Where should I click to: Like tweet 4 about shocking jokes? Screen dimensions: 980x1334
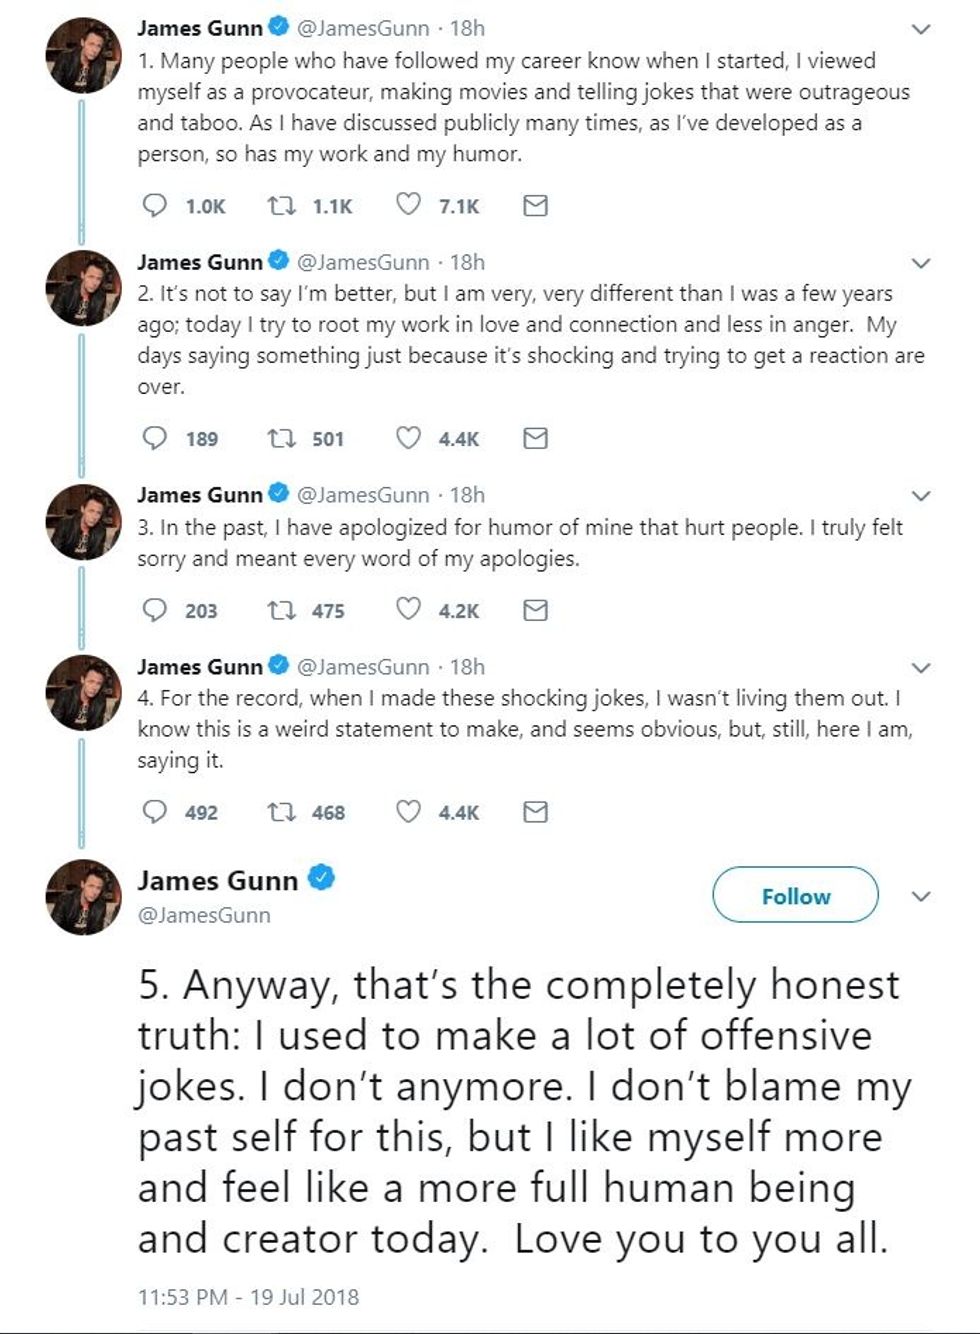pyautogui.click(x=408, y=811)
